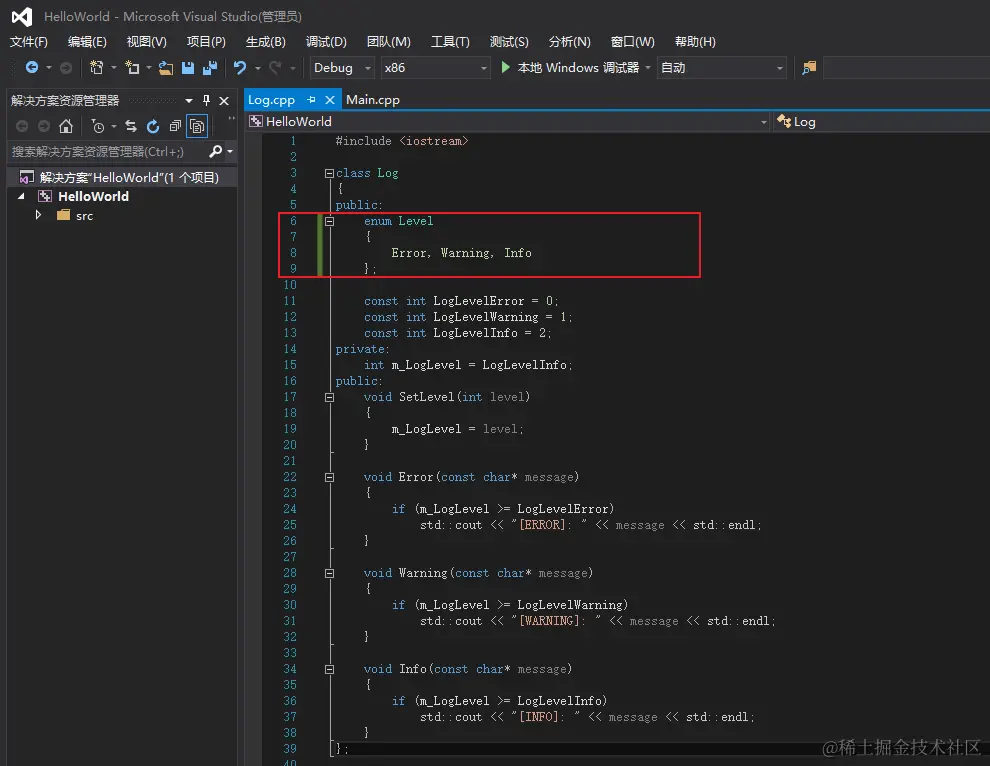
Task: Toggle auto-hide pin on Solution Explorer panel
Action: [207, 100]
